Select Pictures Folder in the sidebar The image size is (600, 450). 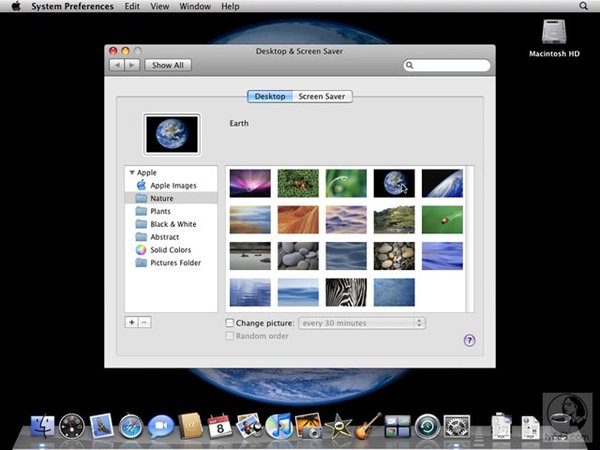tap(171, 263)
